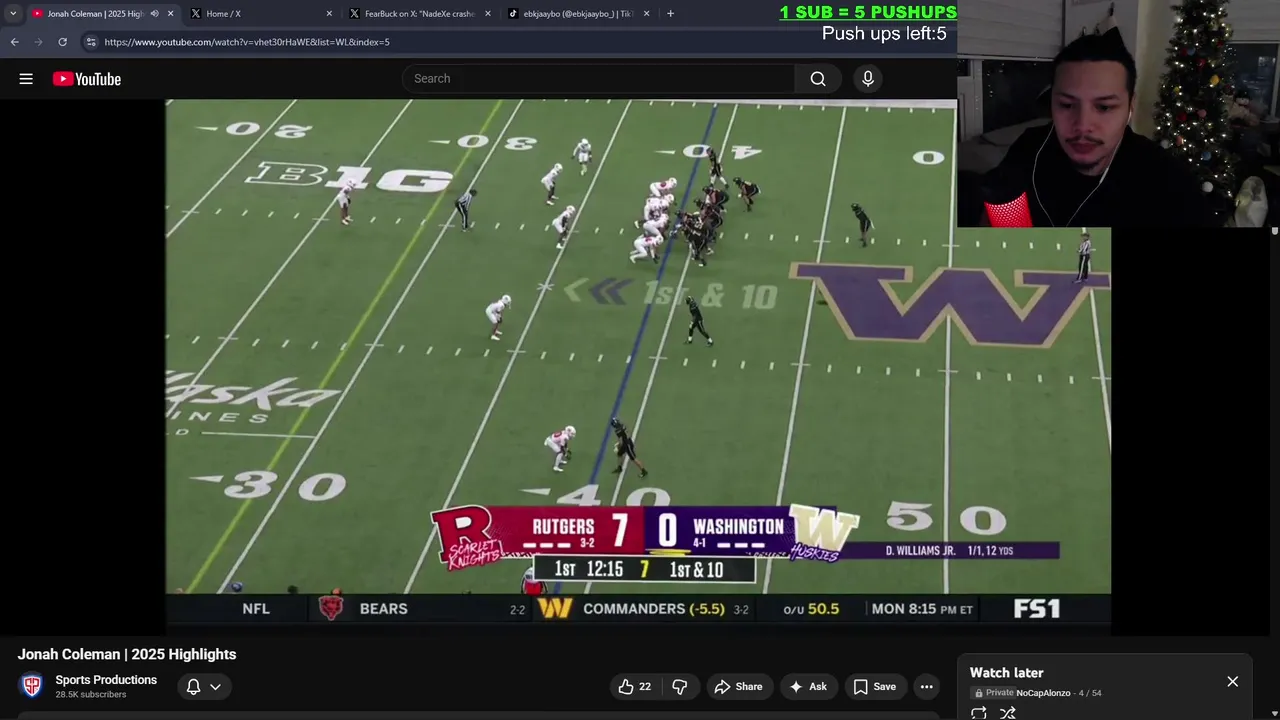Click the search magnifier button
Image resolution: width=1280 pixels, height=720 pixels.
coord(818,79)
